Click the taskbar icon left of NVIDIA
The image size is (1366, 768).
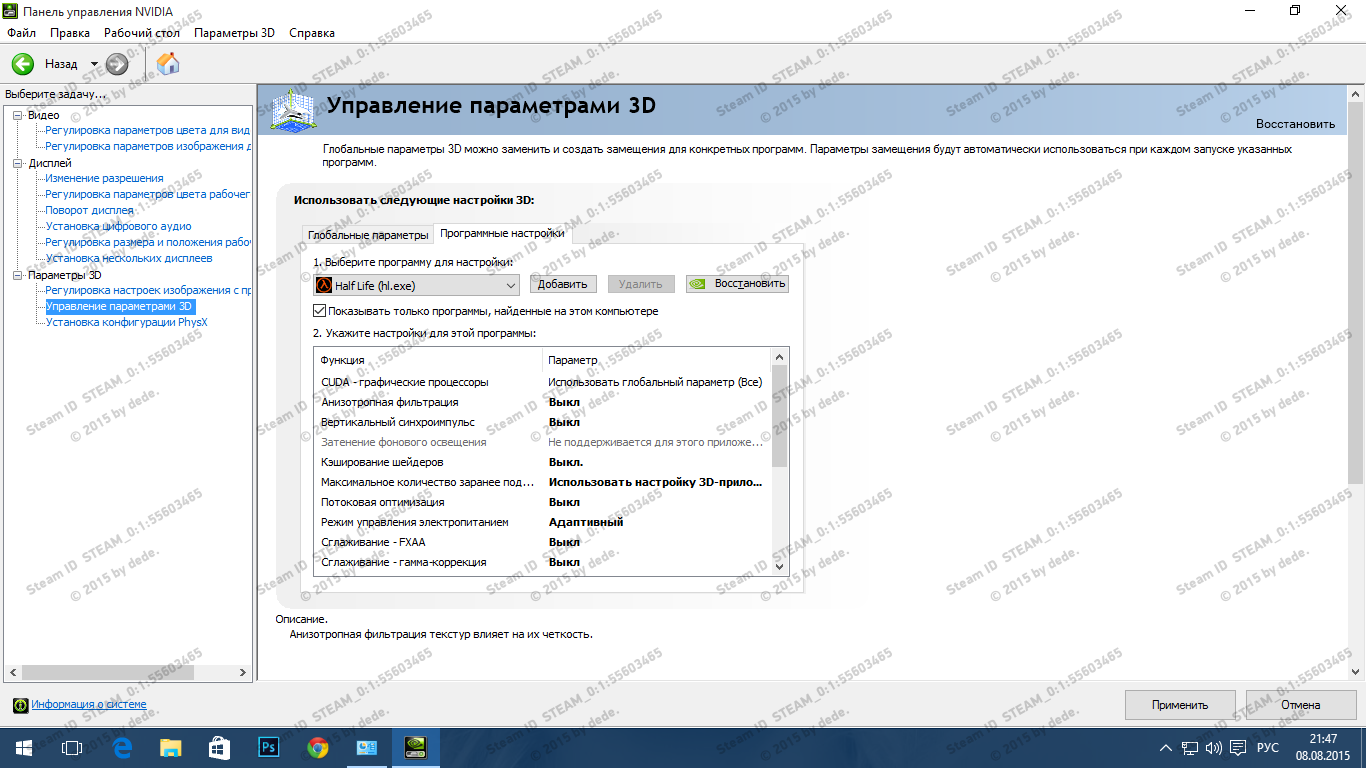[366, 747]
